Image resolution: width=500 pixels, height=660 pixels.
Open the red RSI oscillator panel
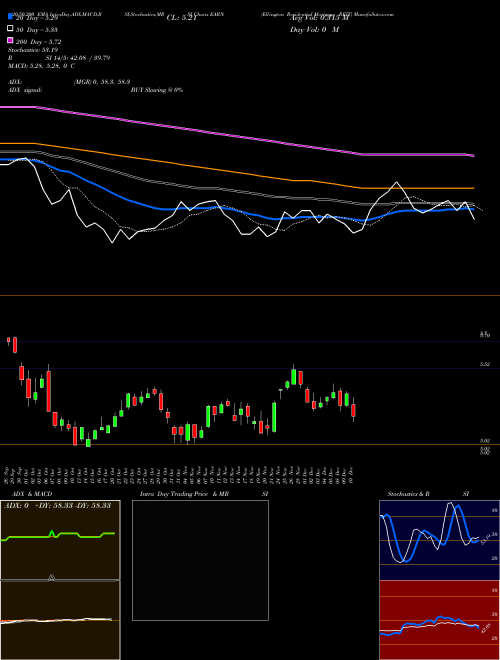pos(439,620)
